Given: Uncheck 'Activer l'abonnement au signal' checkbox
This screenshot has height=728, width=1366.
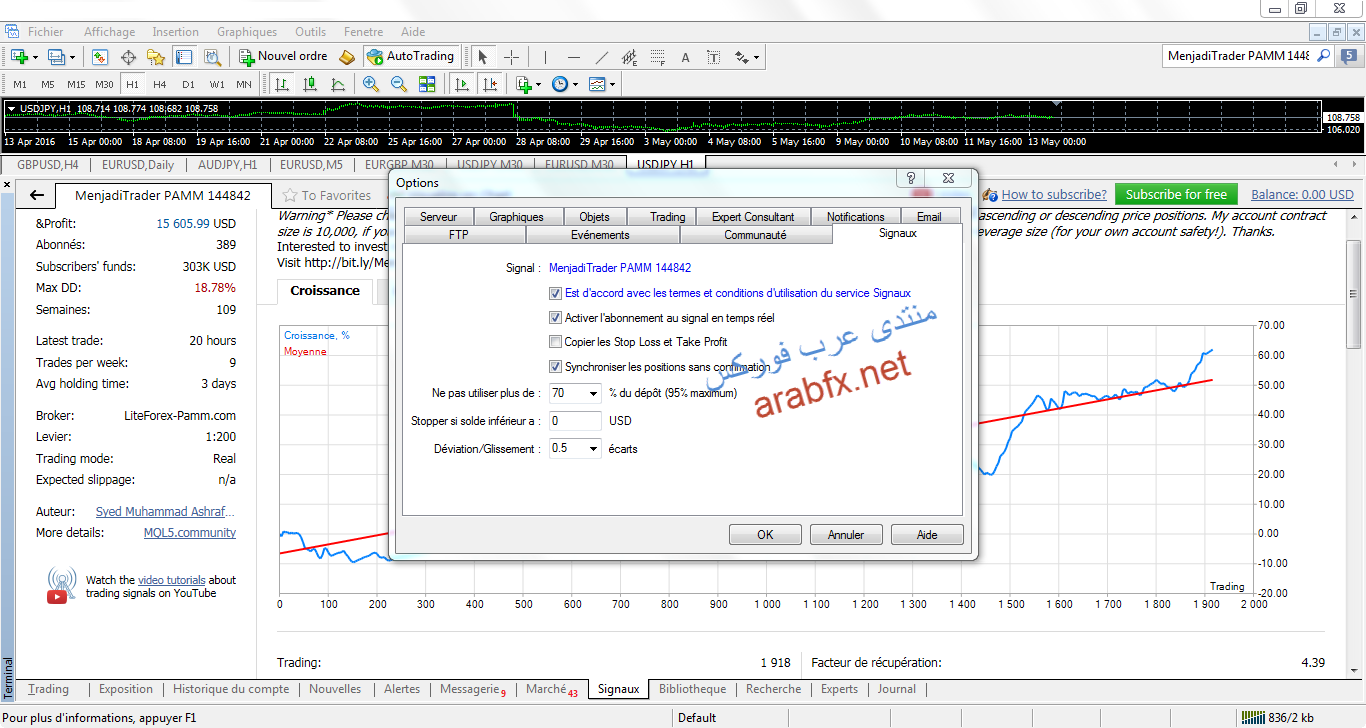Looking at the screenshot, I should point(556,318).
